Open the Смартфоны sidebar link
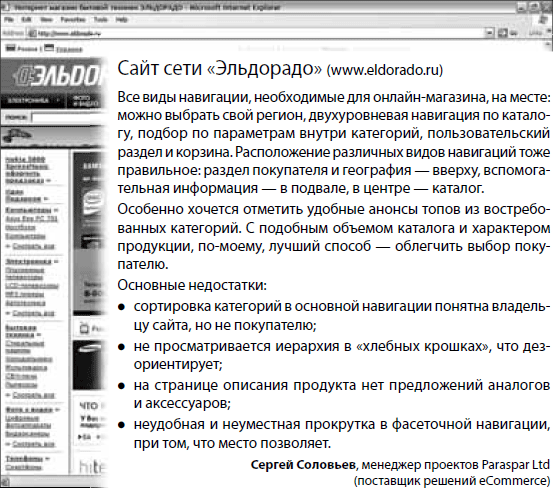Viewport: 553px width, 488px height. (23, 467)
